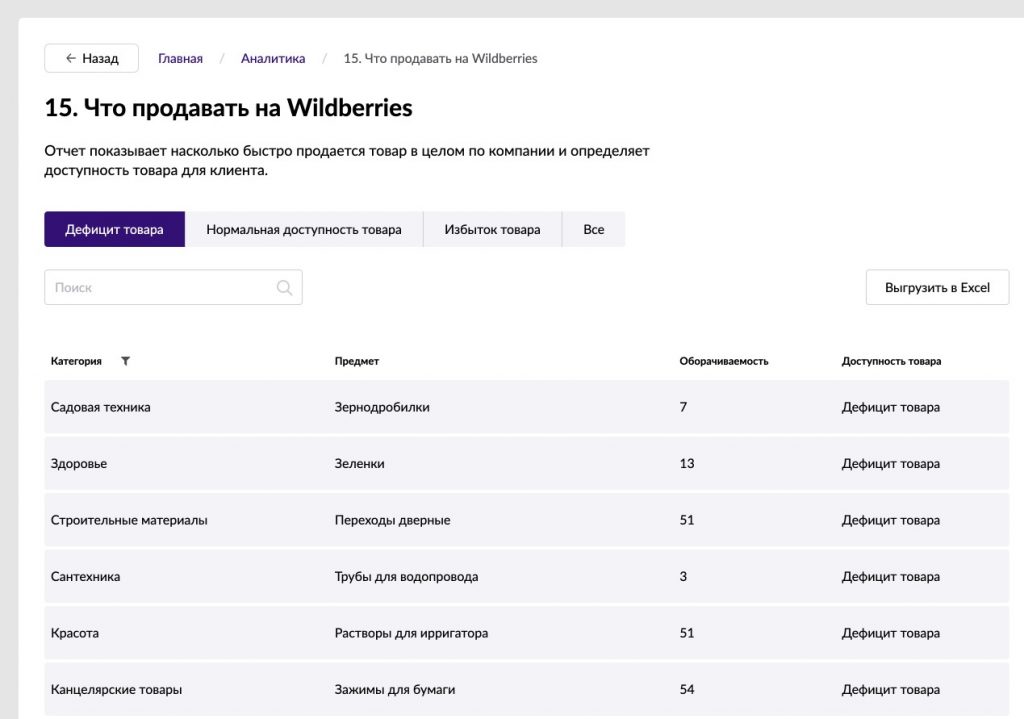Image resolution: width=1024 pixels, height=719 pixels.
Task: Select the Трубы для водопровода row
Action: [526, 577]
